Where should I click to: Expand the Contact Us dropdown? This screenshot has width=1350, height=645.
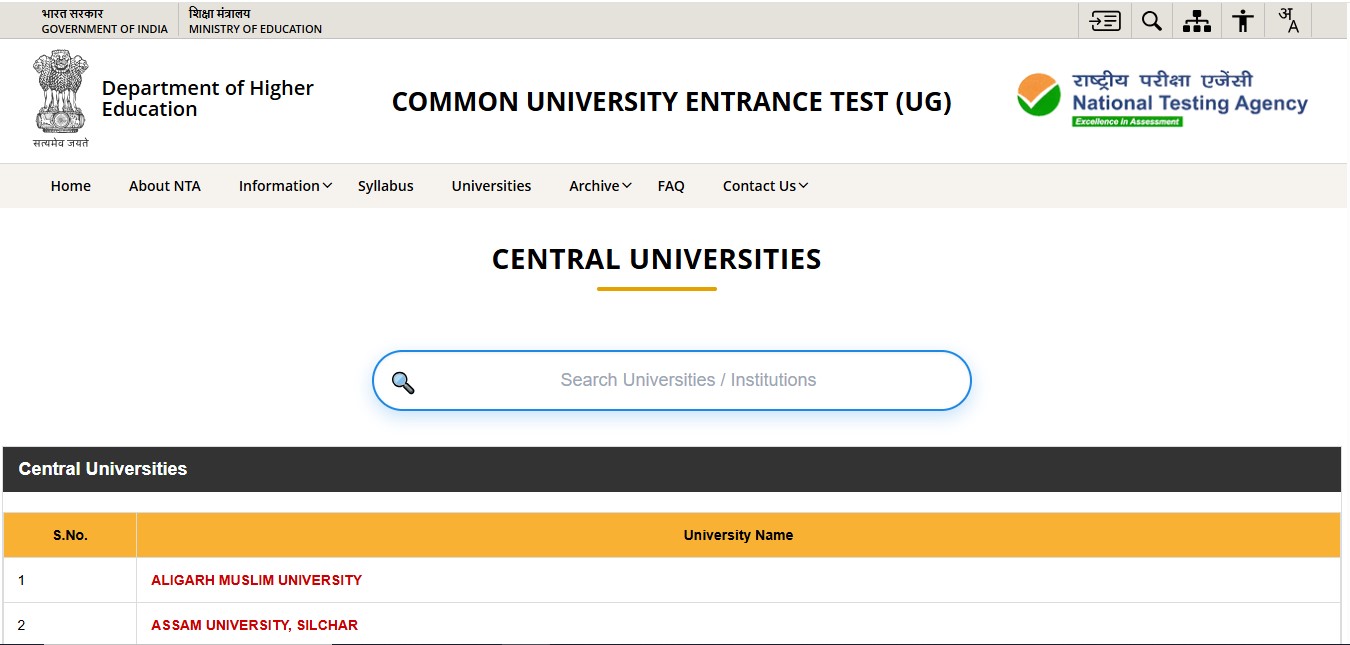(766, 186)
